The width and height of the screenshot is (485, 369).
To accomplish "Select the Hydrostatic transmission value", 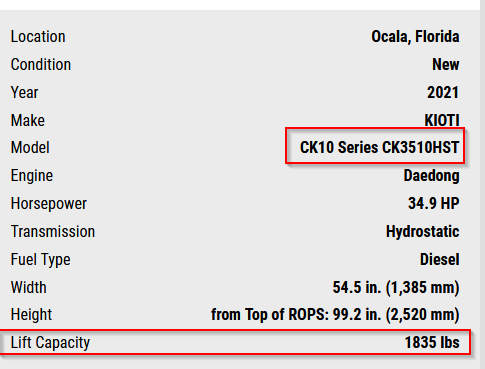I will [x=423, y=231].
